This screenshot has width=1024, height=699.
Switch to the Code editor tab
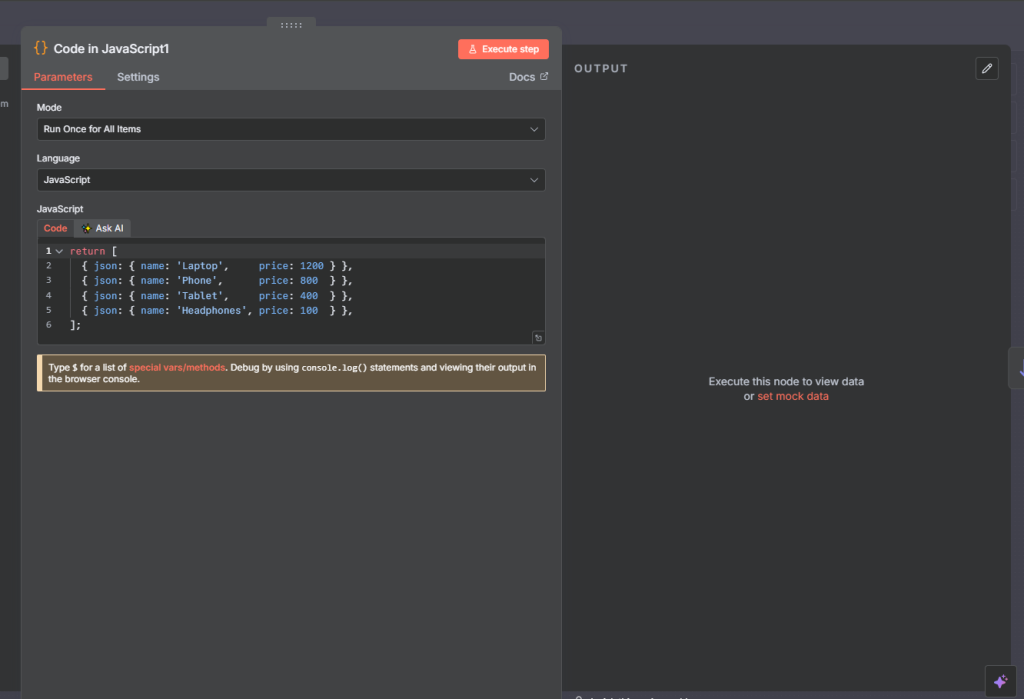pyautogui.click(x=55, y=228)
